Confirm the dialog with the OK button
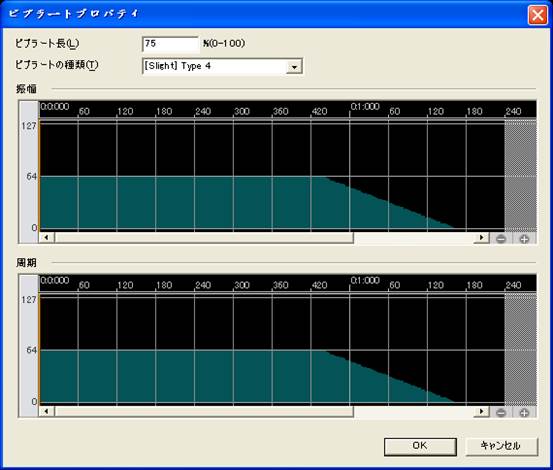The width and height of the screenshot is (553, 470). coord(420,446)
